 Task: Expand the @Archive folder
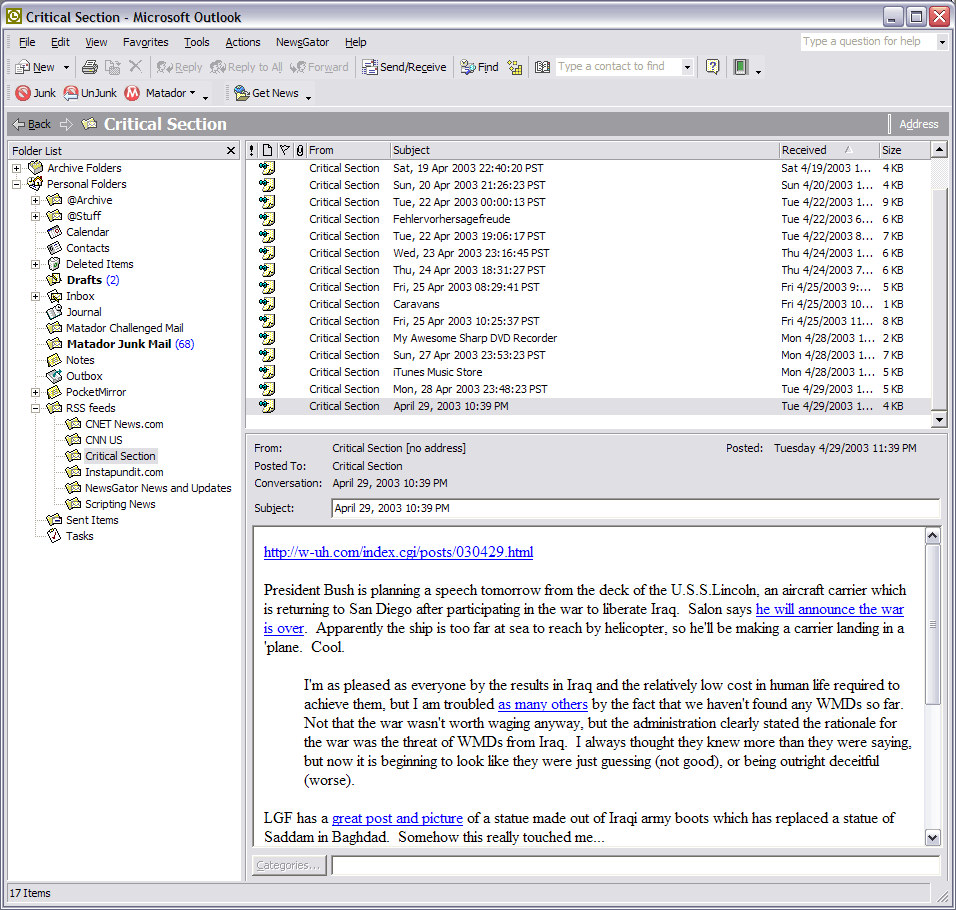[x=35, y=200]
